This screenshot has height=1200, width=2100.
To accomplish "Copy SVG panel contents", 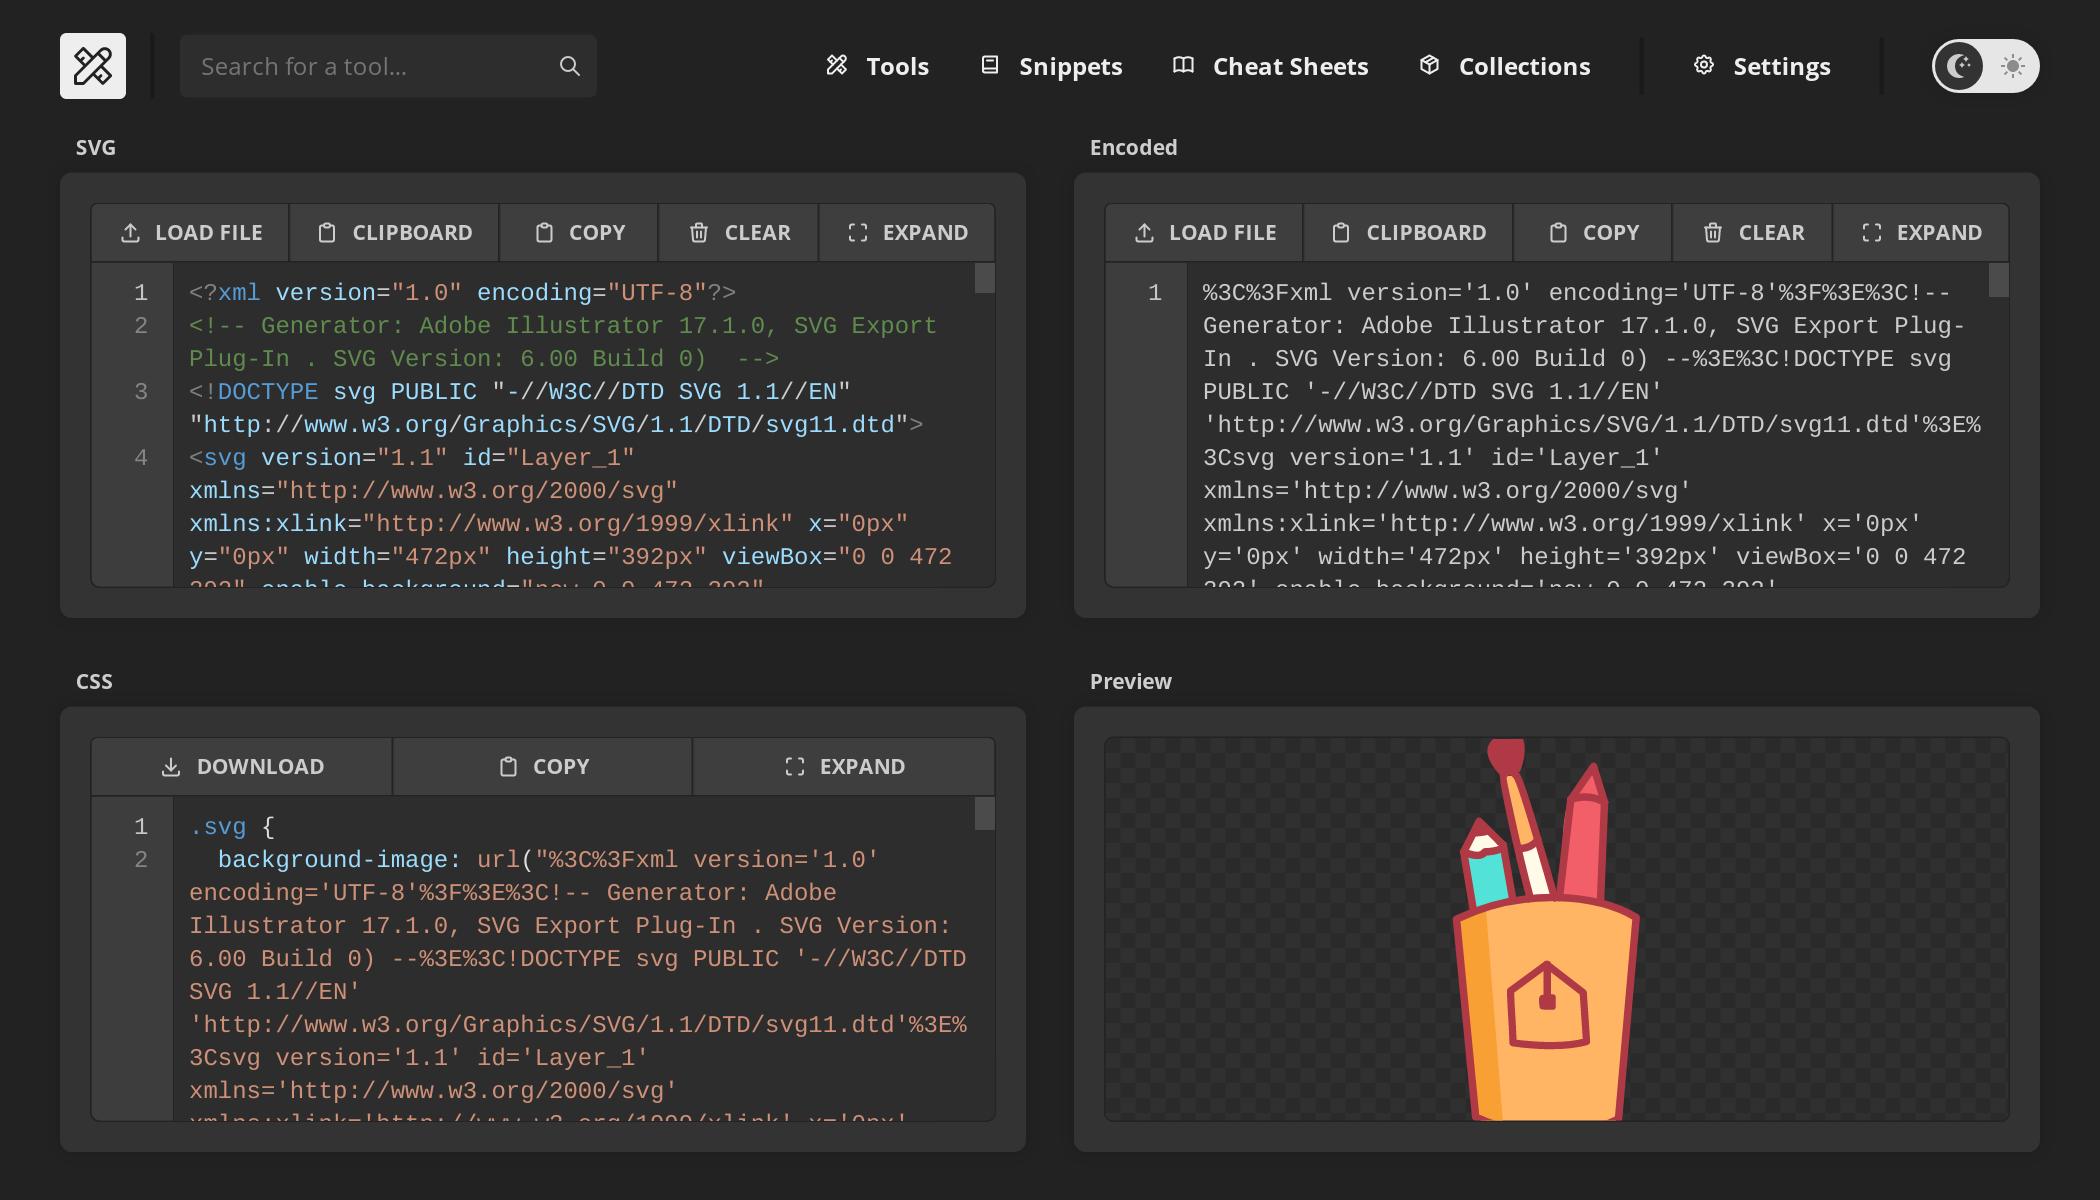I will [x=579, y=233].
